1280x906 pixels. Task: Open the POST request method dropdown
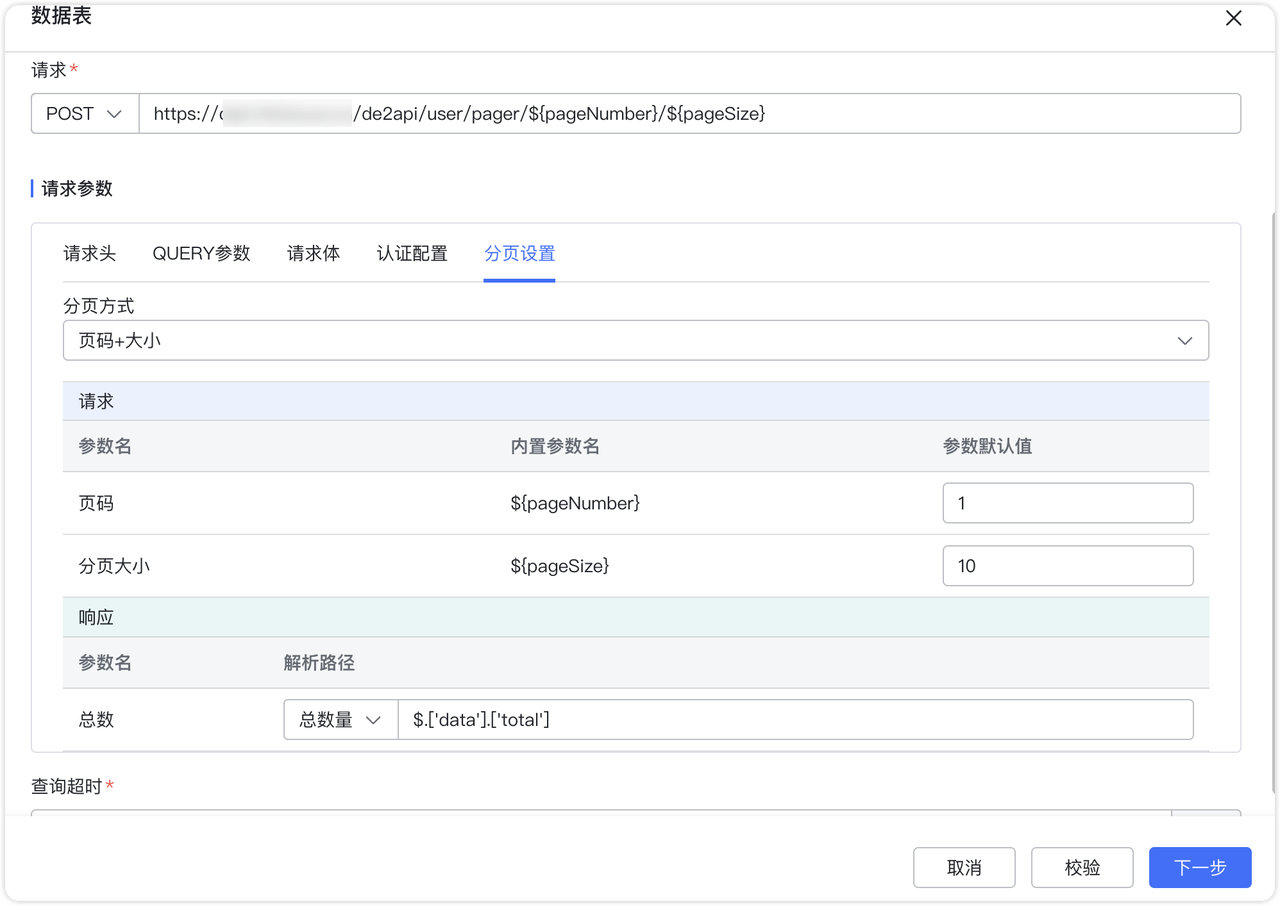click(x=85, y=114)
